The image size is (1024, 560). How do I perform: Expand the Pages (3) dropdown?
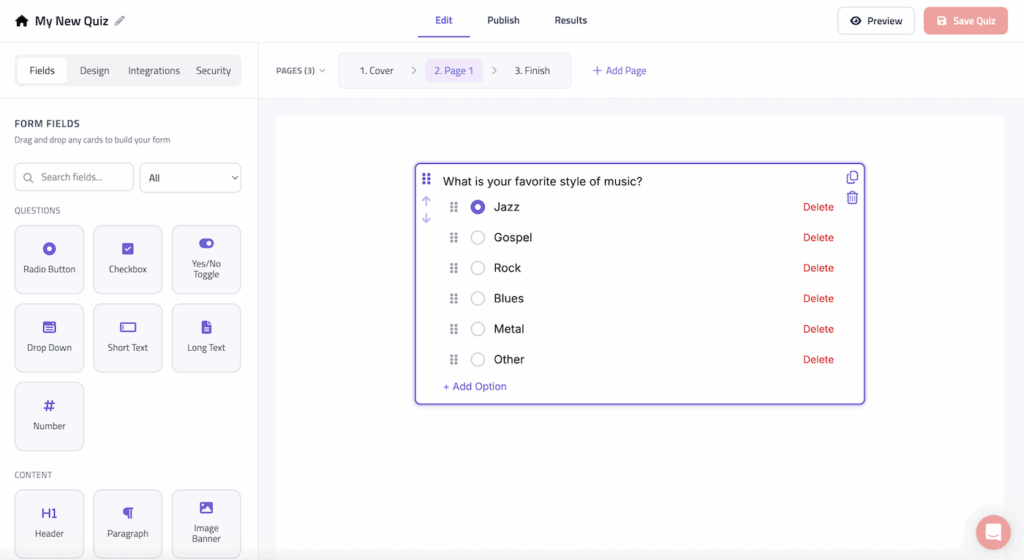pyautogui.click(x=301, y=71)
